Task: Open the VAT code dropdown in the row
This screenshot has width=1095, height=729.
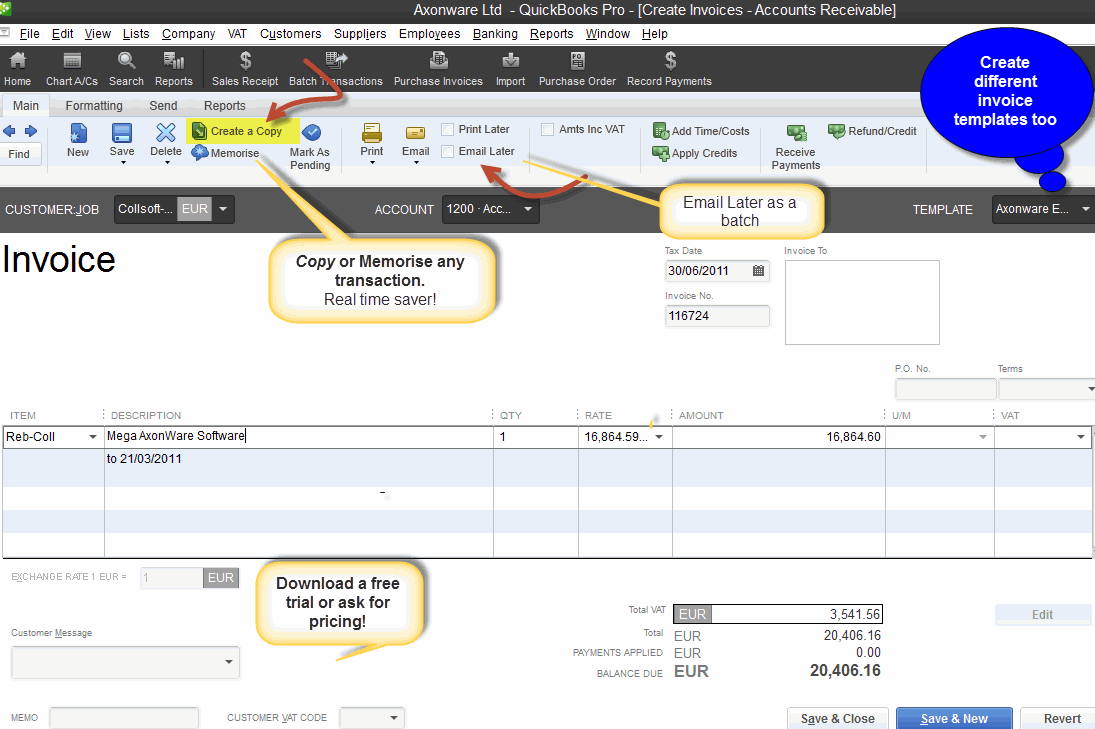Action: point(1081,437)
